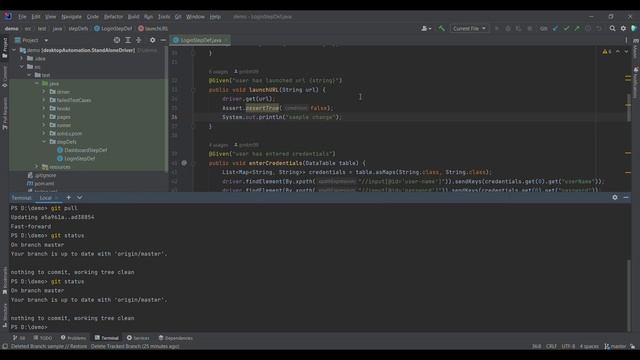The image size is (640, 360).
Task: Expand the failedTestCases package
Action: 44,100
